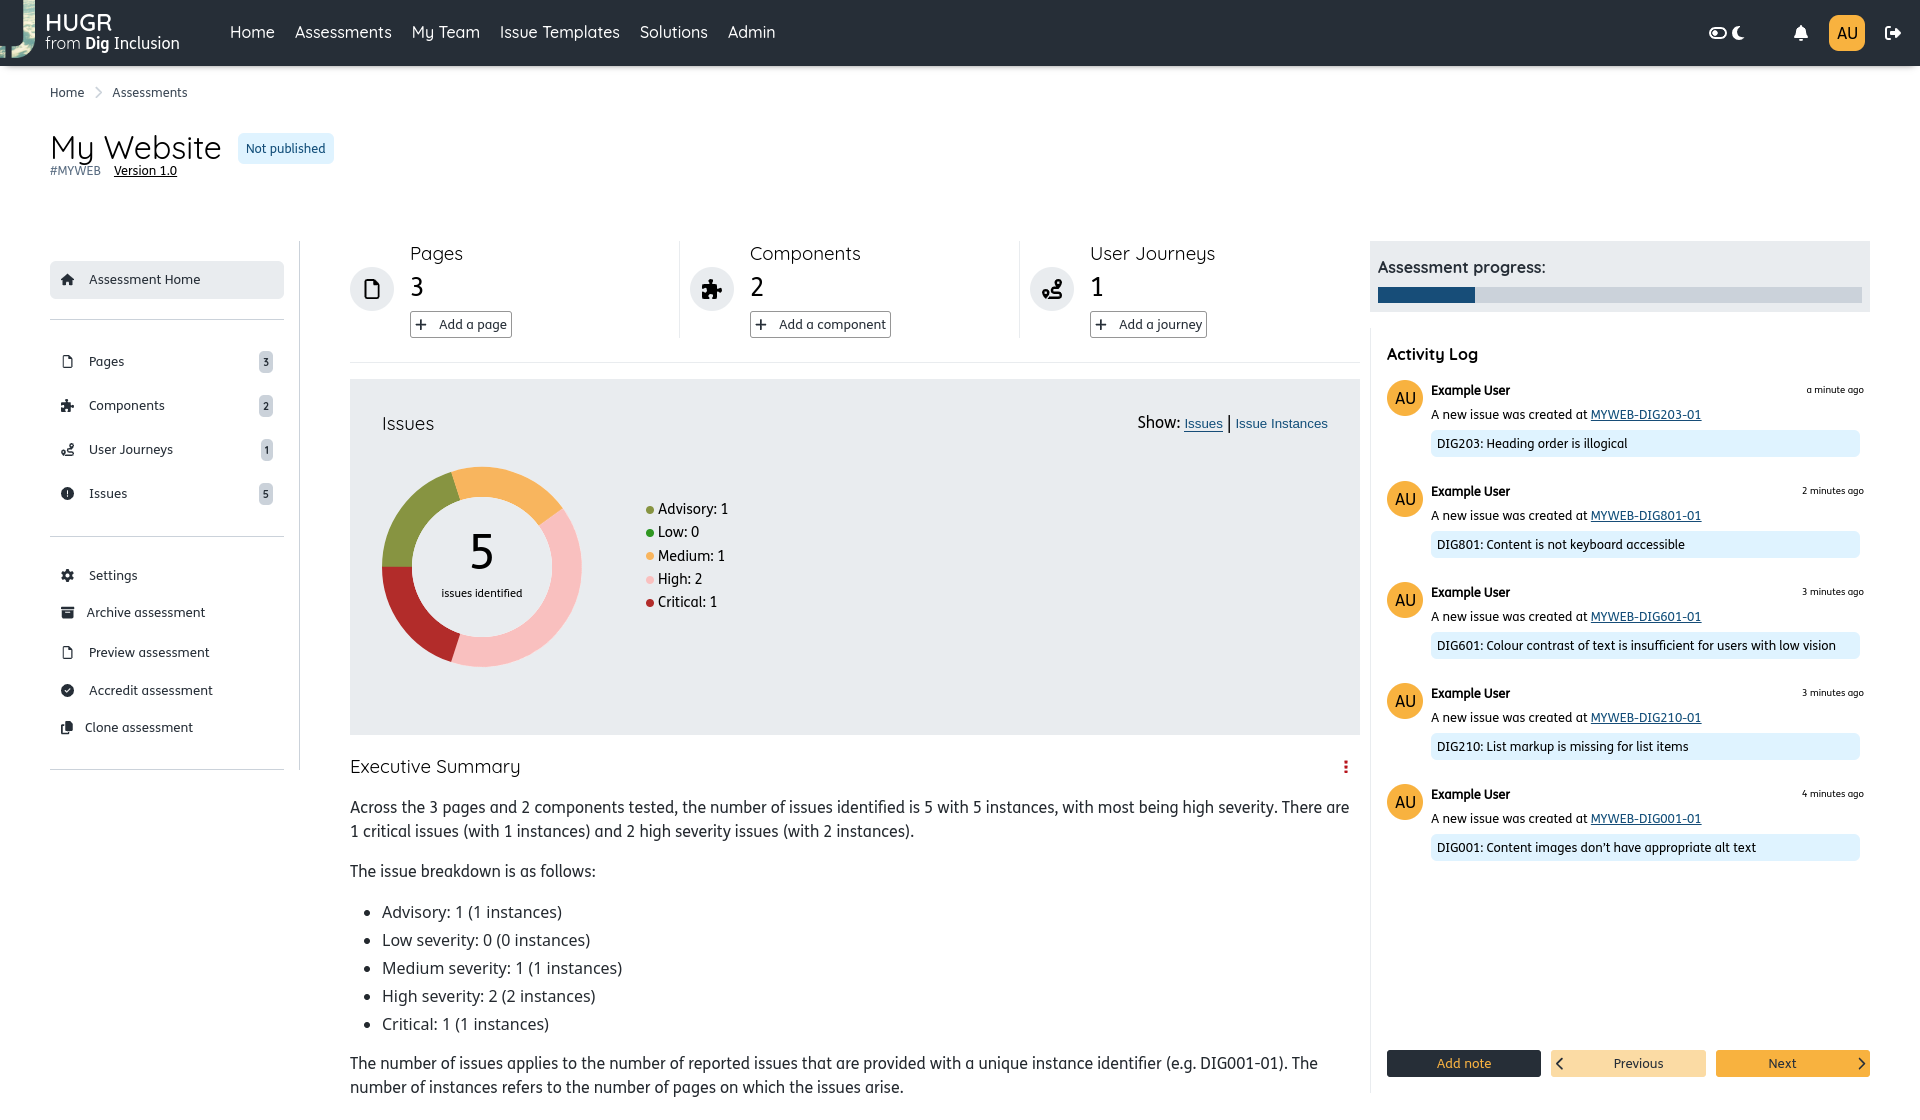Open the Executive Summary three-dot menu
The width and height of the screenshot is (1920, 1120).
pos(1345,767)
